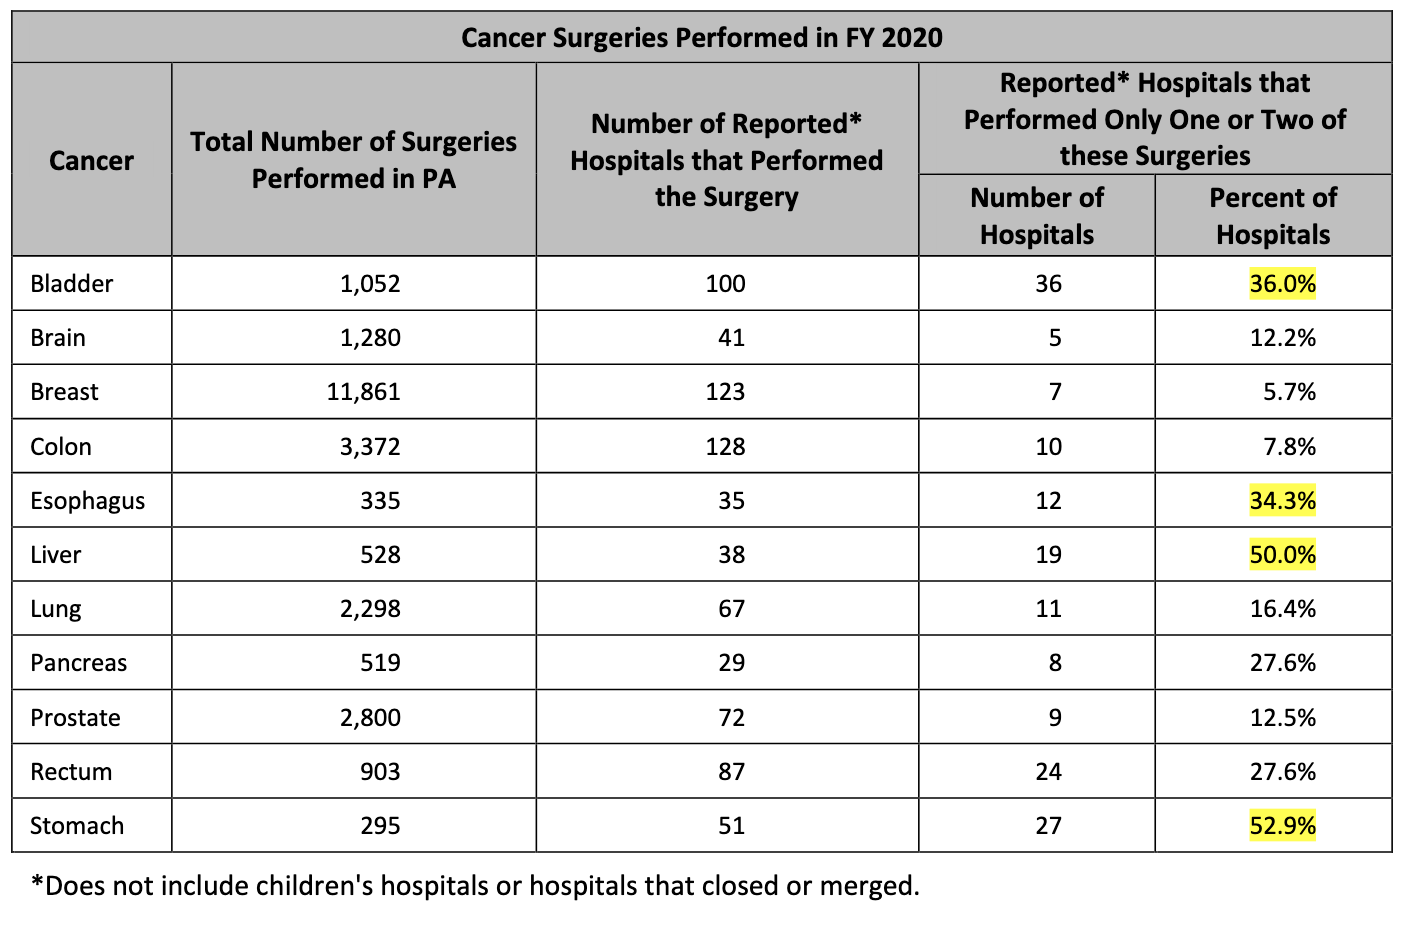Select 'Number of Reported* Hospitals that Performed the Surgery' header

coord(726,160)
